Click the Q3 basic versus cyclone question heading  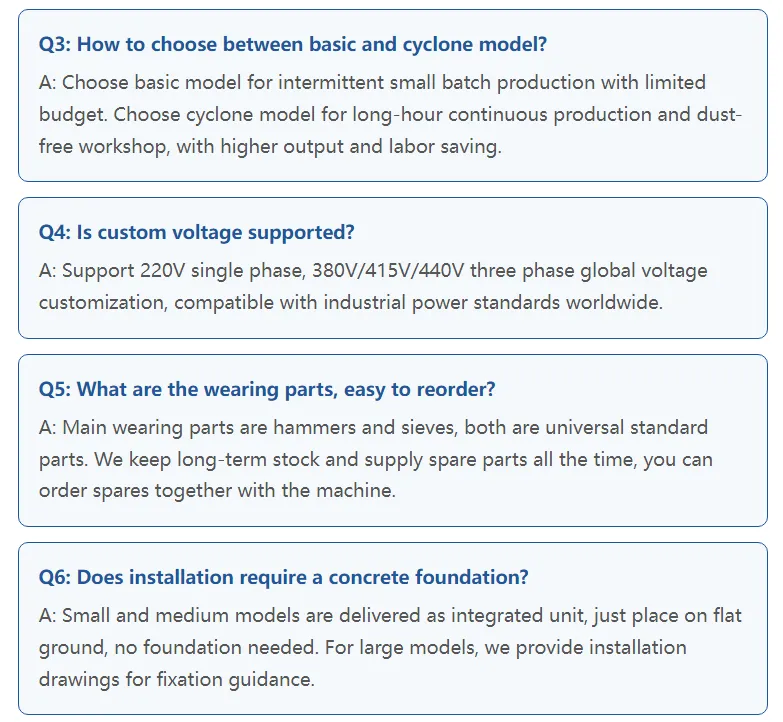pyautogui.click(x=293, y=44)
